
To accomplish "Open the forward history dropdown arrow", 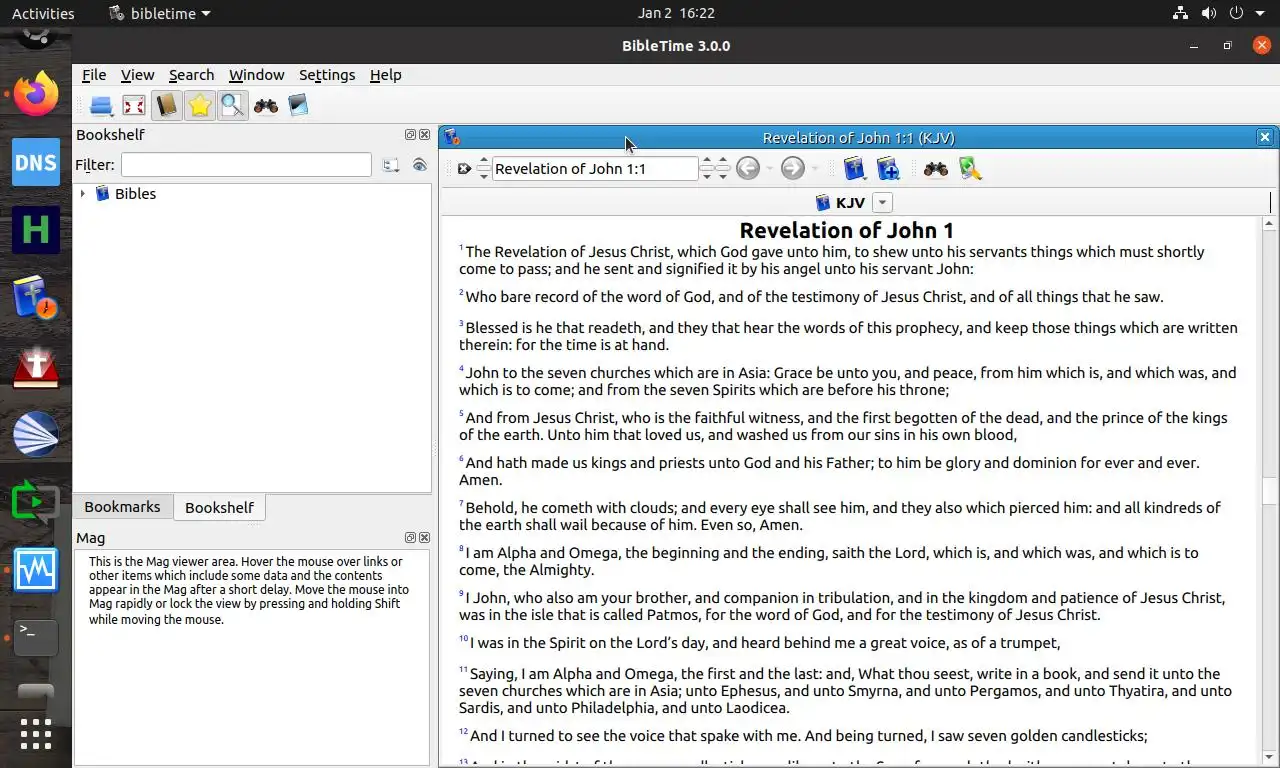I will coord(815,169).
